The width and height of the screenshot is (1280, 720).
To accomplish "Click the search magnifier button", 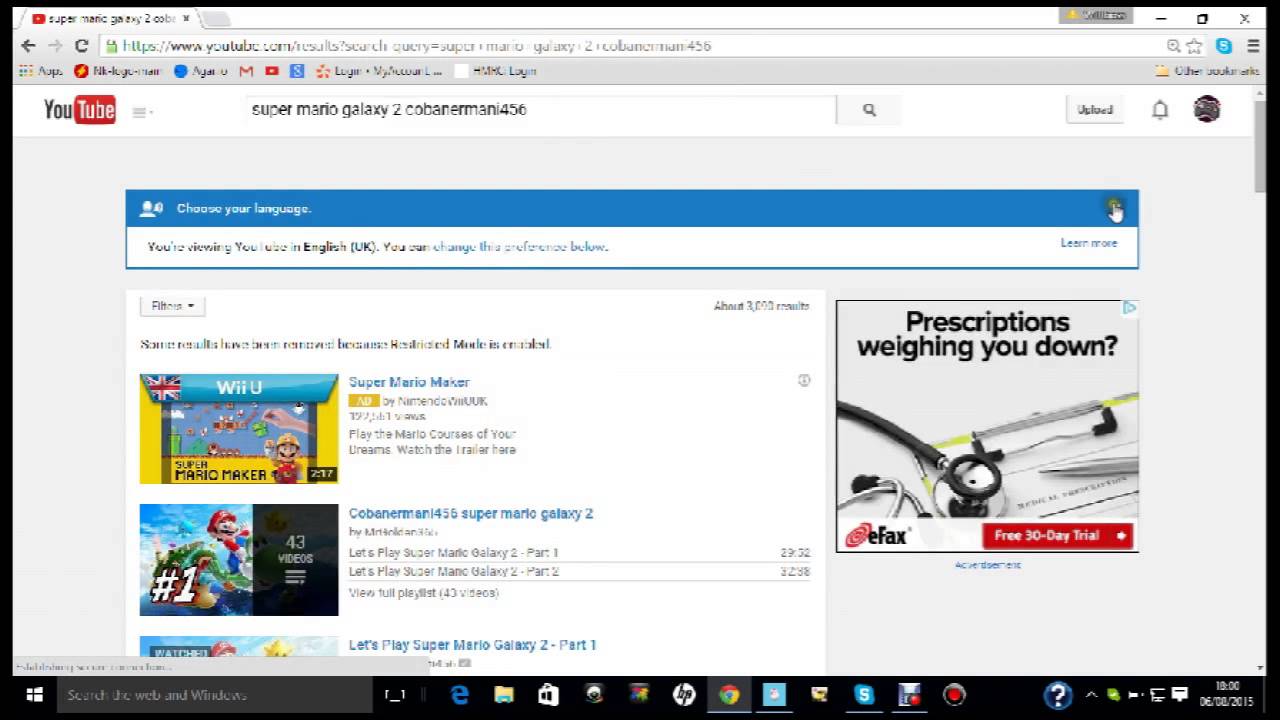I will tap(869, 110).
